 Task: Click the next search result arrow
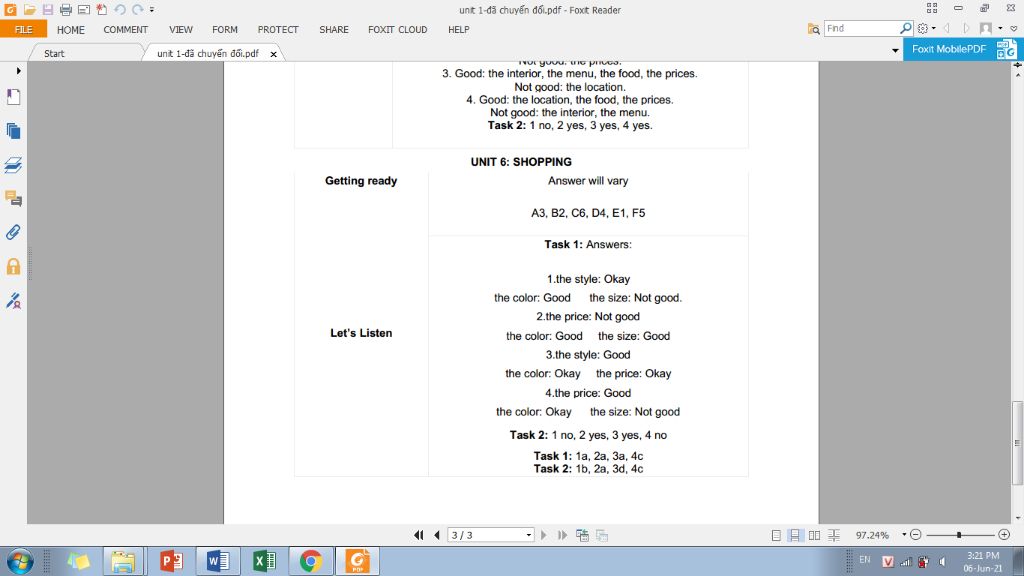(967, 29)
